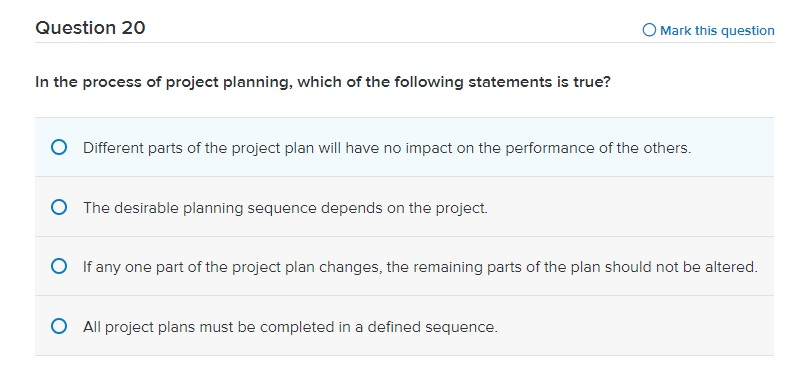Click answer text "All project plans must be completed in a defined sequence."
This screenshot has width=810, height=390.
290,327
